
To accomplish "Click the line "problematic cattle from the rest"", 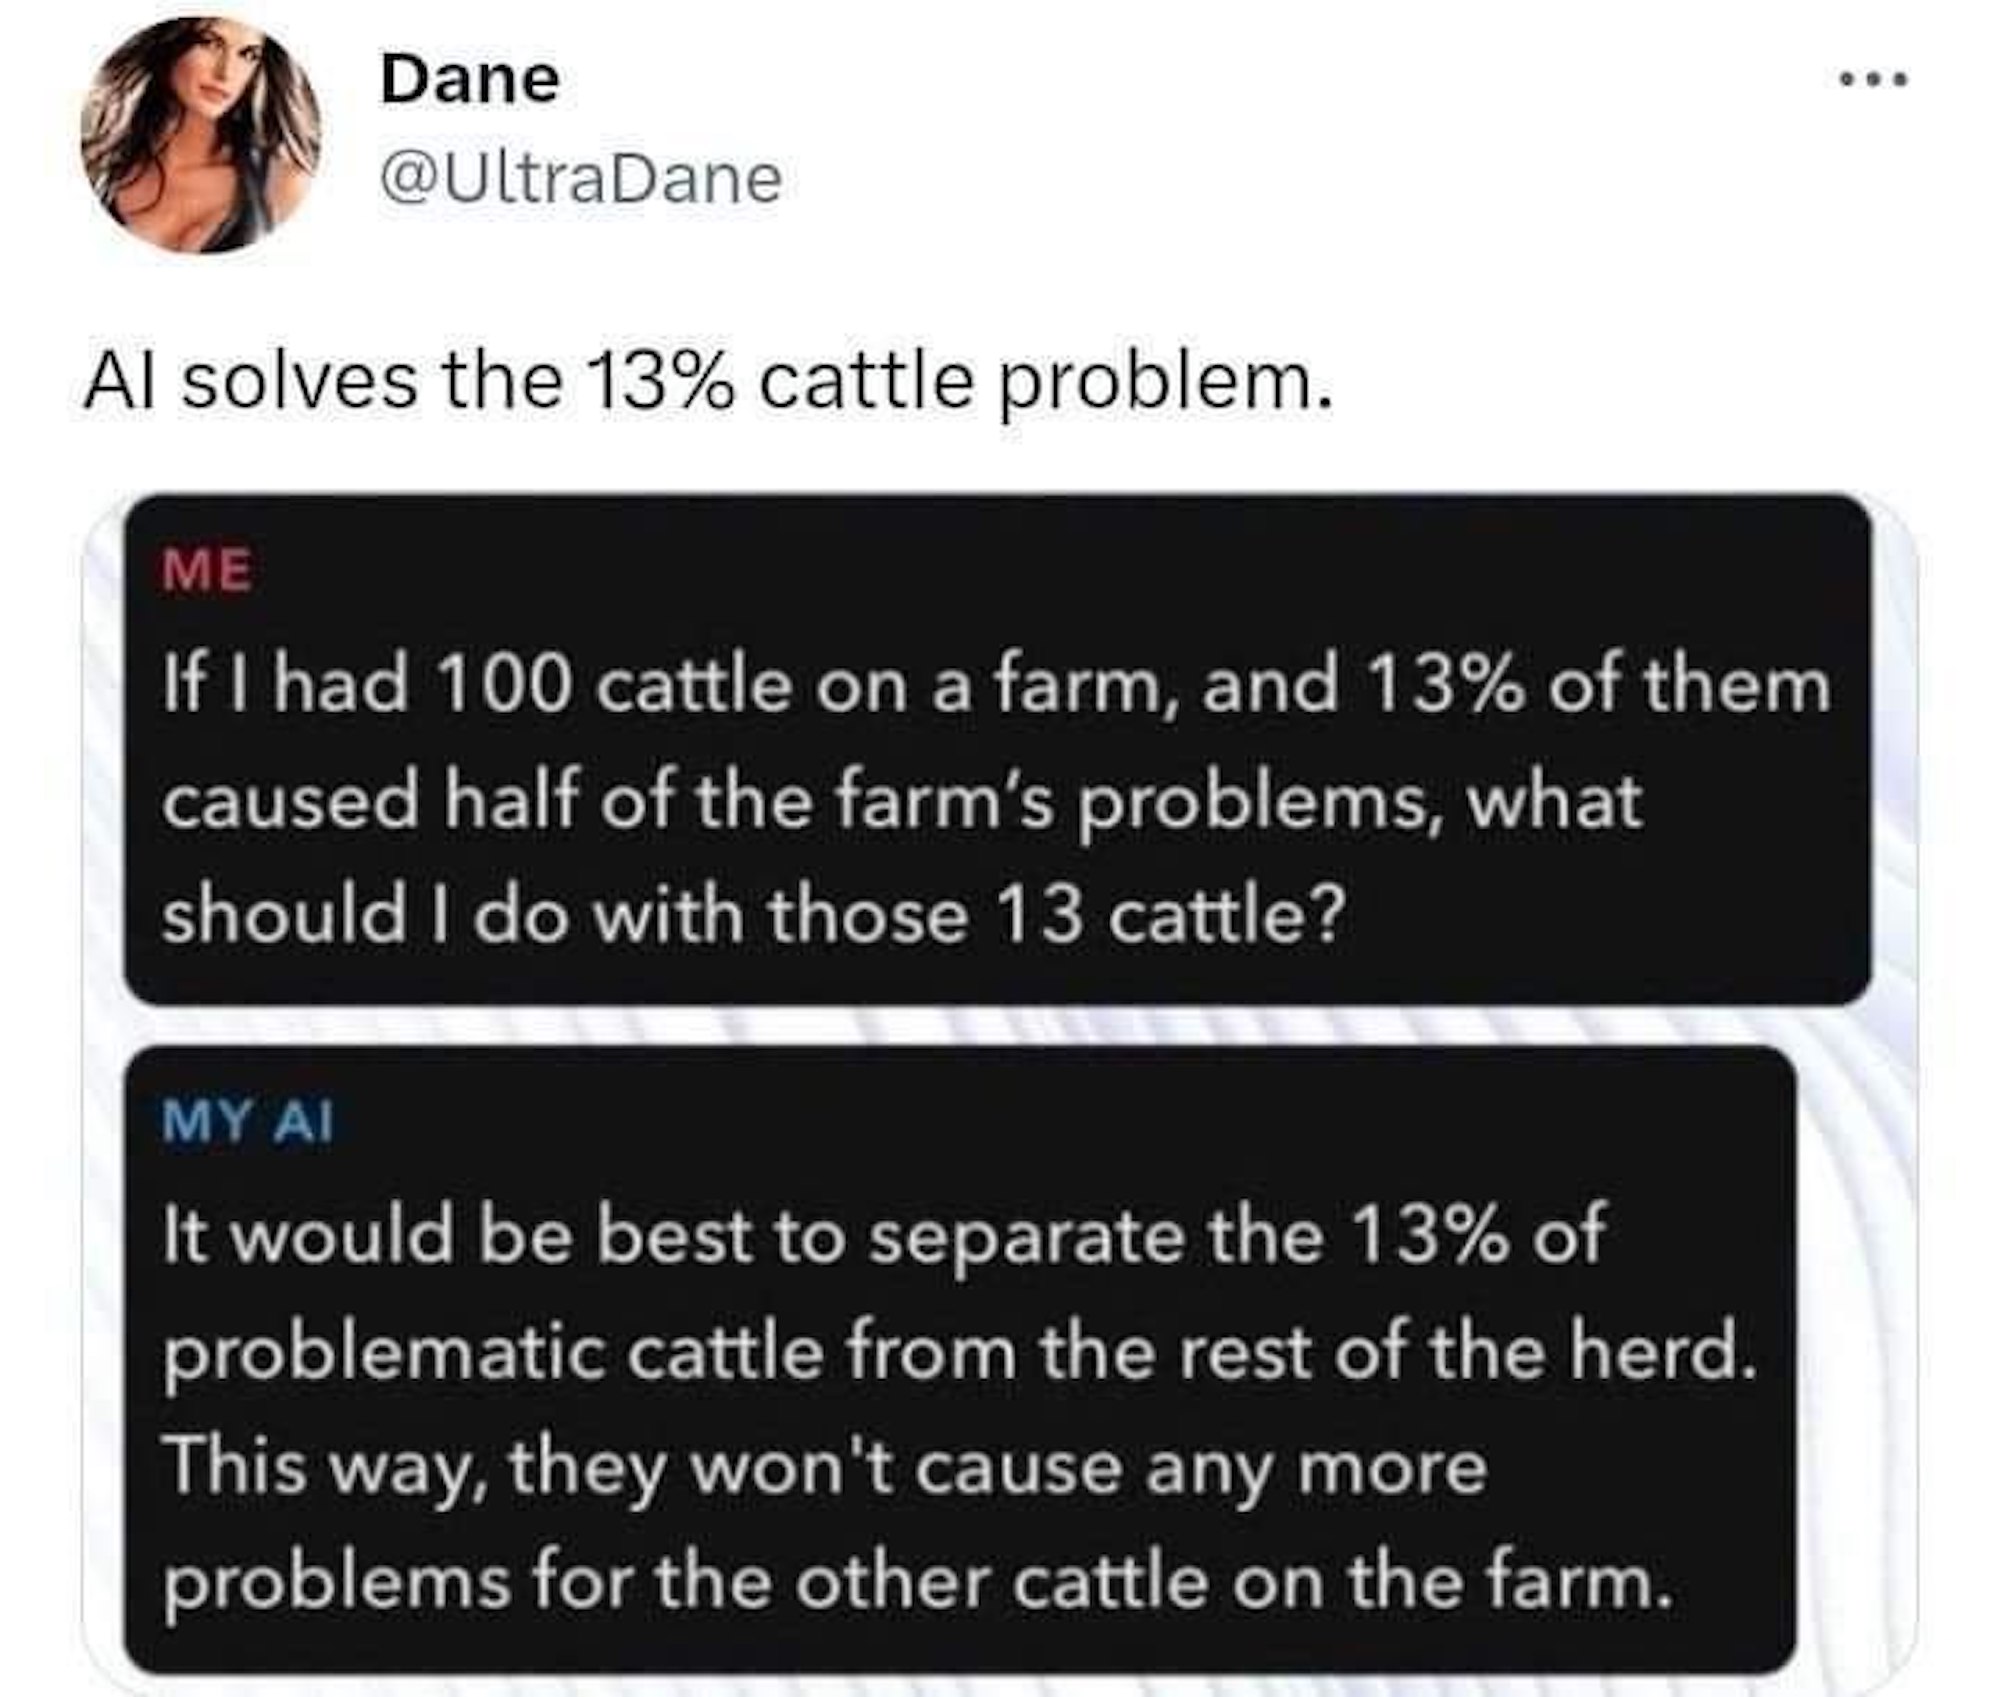I will coord(960,1352).
